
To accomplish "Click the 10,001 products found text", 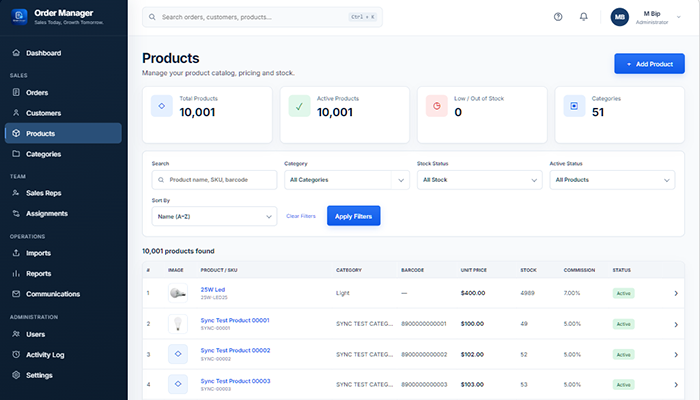I will click(x=178, y=251).
